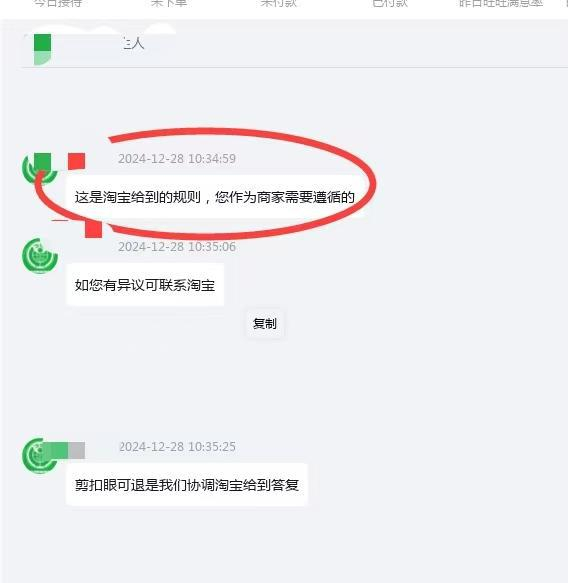
Task: Click the sender avatar for the 10:35:06 message
Action: (40, 256)
